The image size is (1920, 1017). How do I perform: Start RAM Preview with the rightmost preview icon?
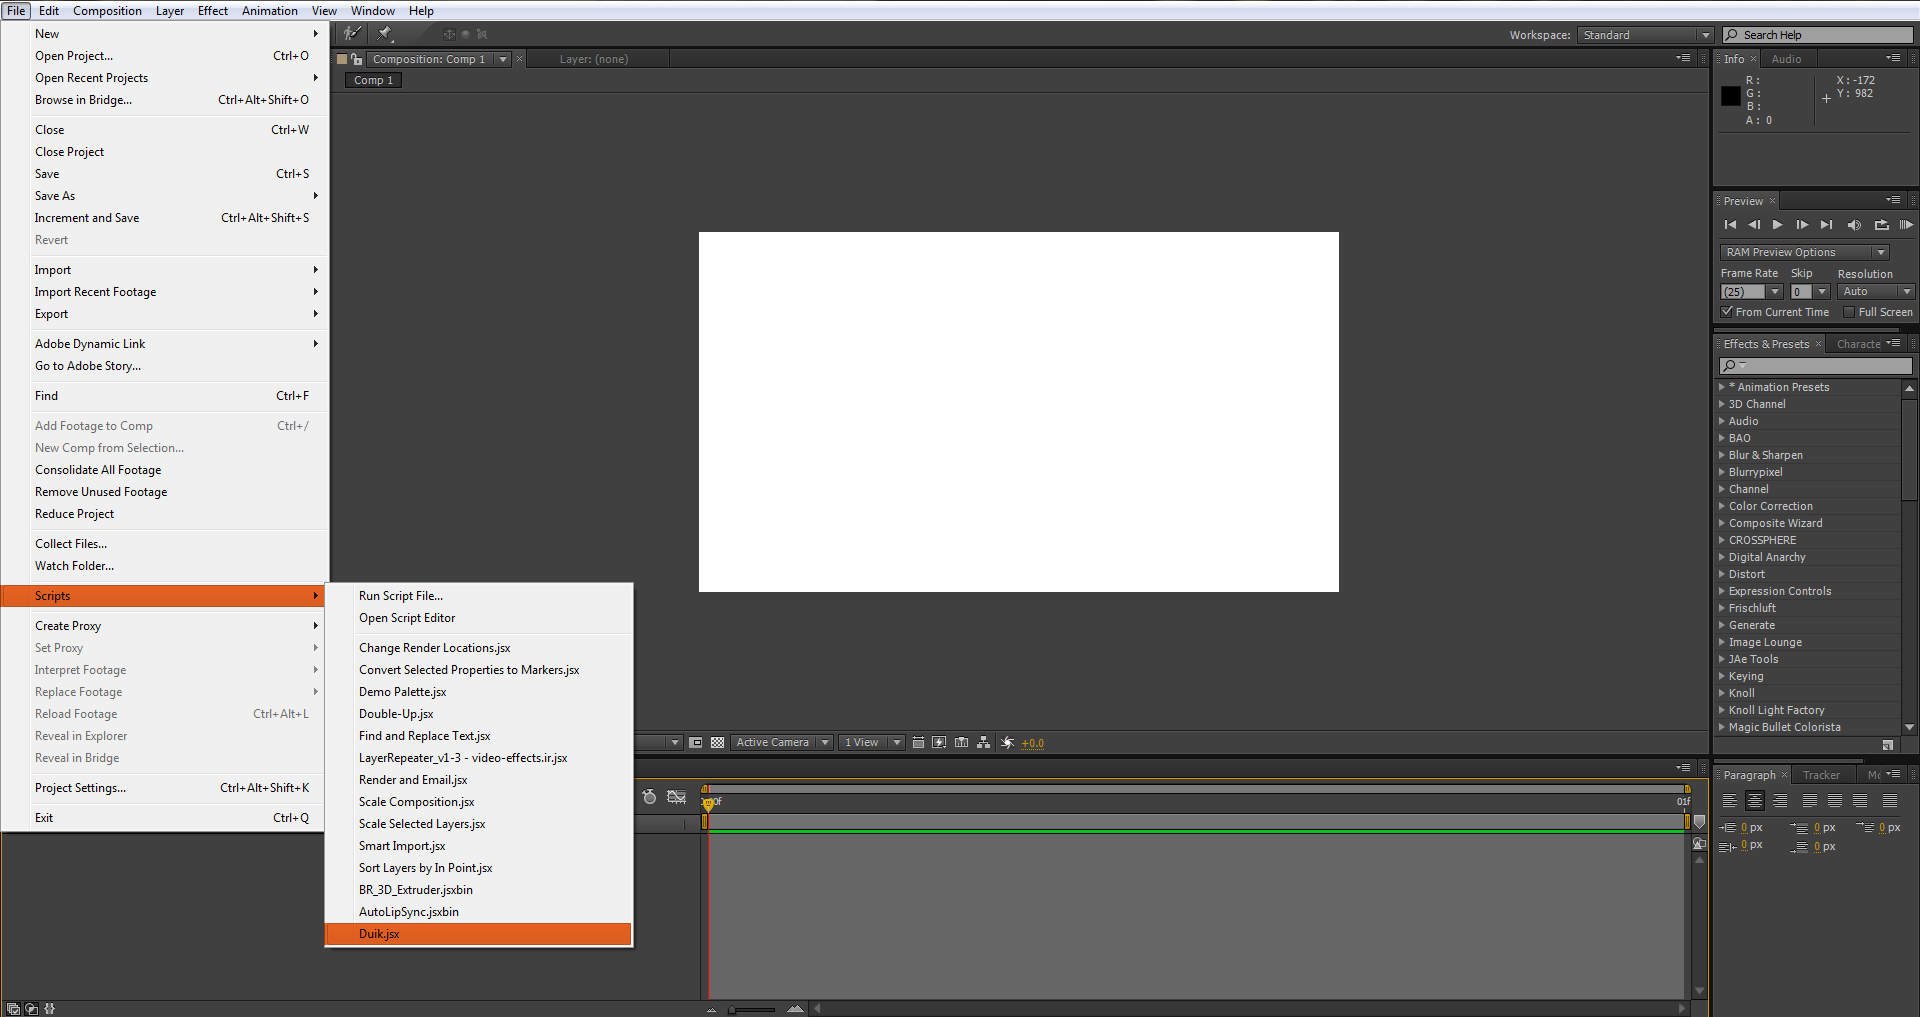pyautogui.click(x=1906, y=225)
